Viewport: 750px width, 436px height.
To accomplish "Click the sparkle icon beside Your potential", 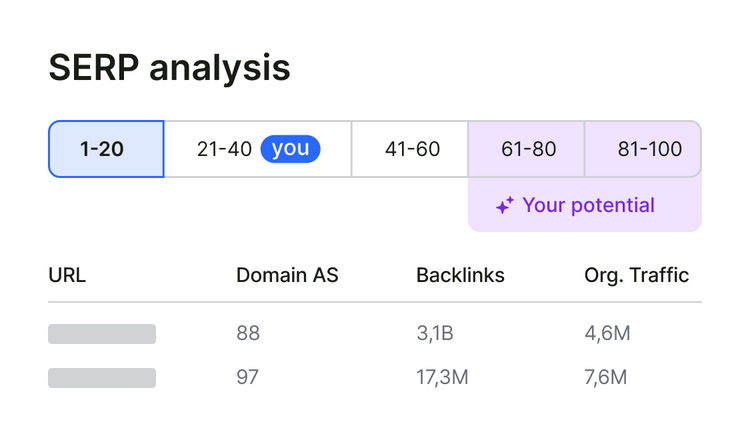I will (x=505, y=205).
